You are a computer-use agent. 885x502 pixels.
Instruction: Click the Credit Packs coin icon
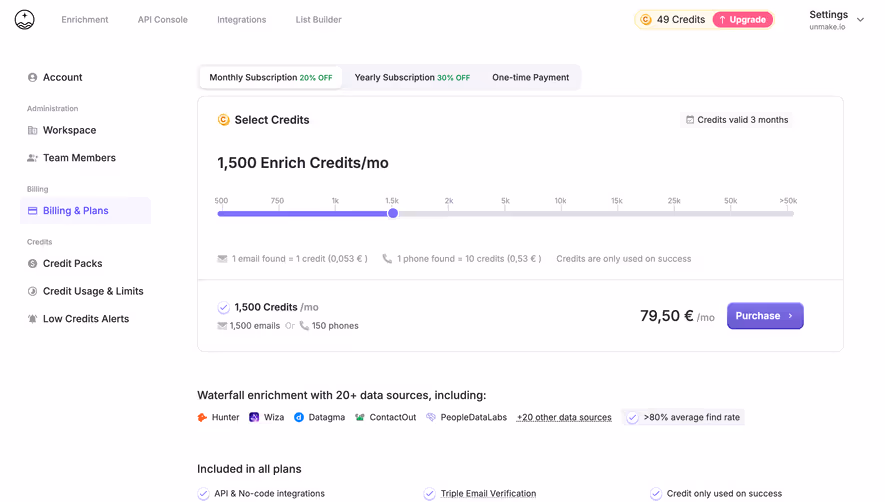click(32, 264)
